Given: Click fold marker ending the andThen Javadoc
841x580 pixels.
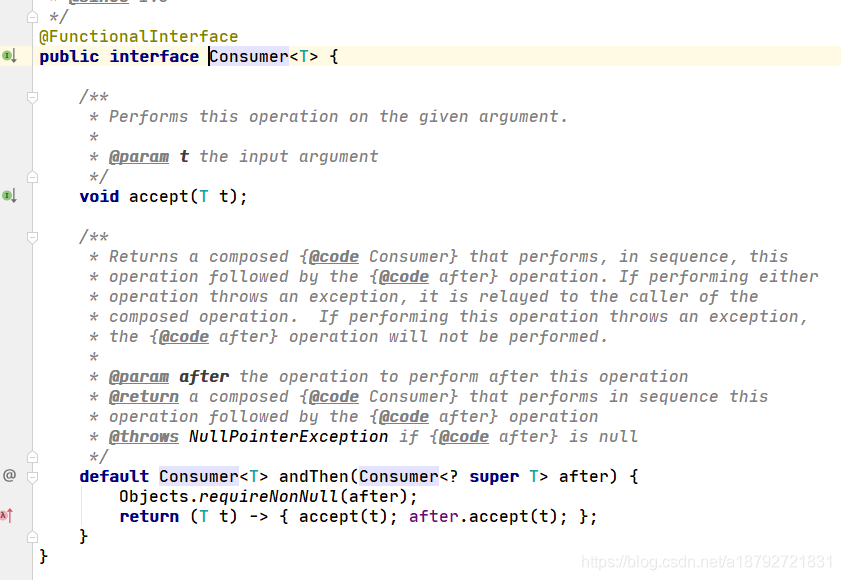Looking at the screenshot, I should 32,457.
